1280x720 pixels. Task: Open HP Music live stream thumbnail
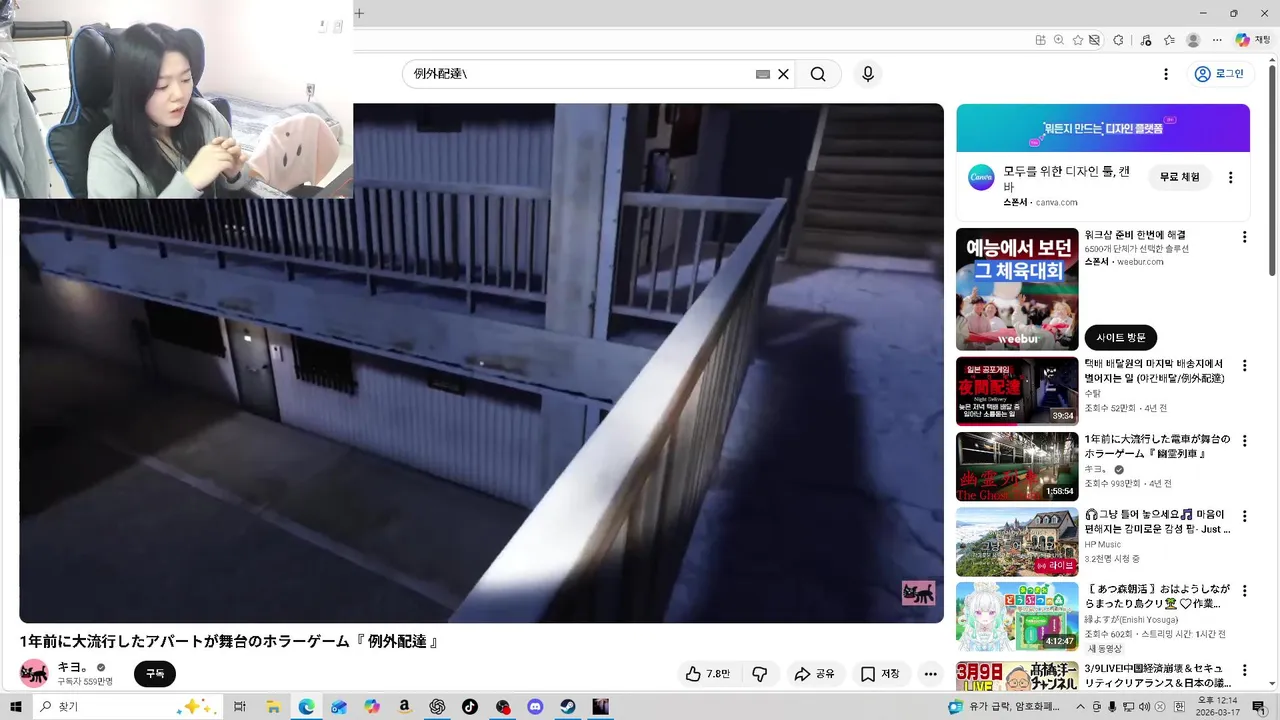(1017, 542)
